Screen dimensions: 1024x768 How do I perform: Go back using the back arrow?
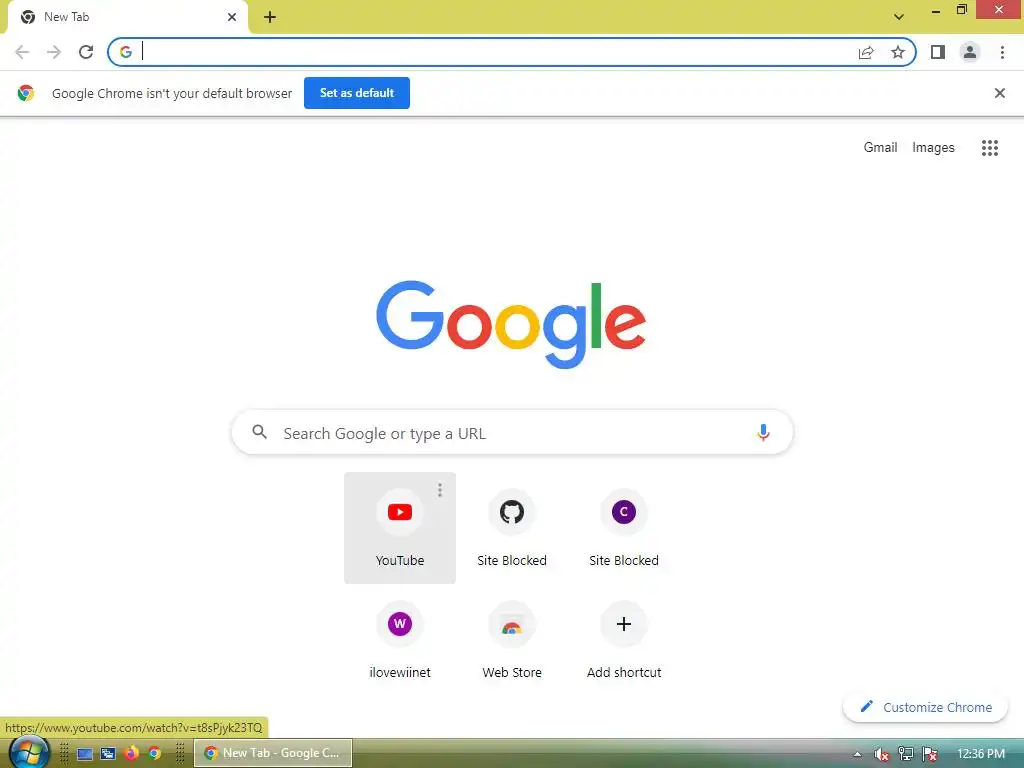22,52
